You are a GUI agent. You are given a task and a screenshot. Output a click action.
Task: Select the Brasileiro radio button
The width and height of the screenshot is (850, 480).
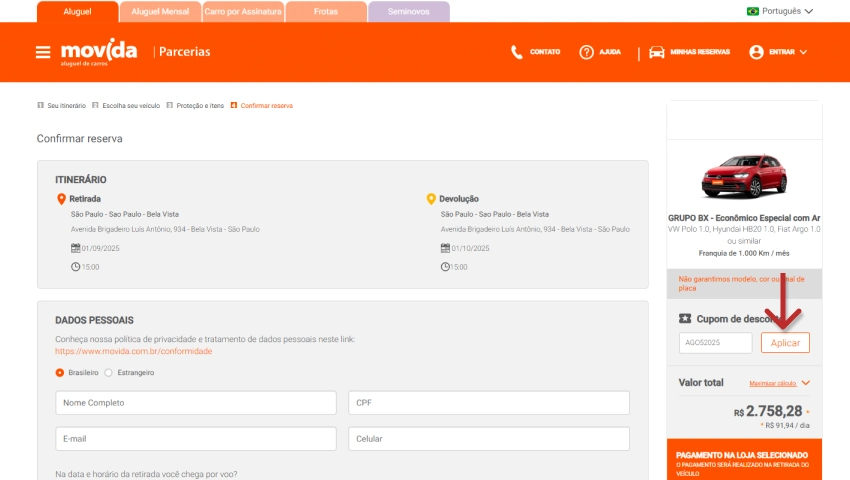[60, 373]
